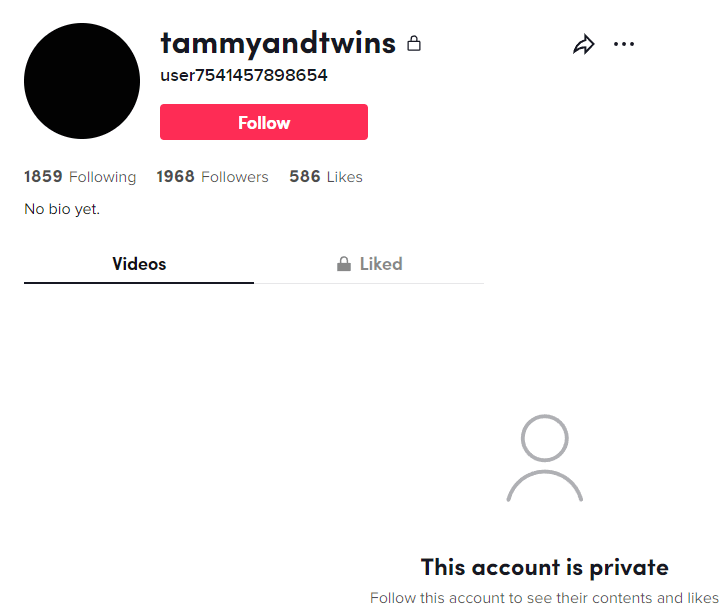
Task: Open the three-dots more options menu
Action: [624, 44]
